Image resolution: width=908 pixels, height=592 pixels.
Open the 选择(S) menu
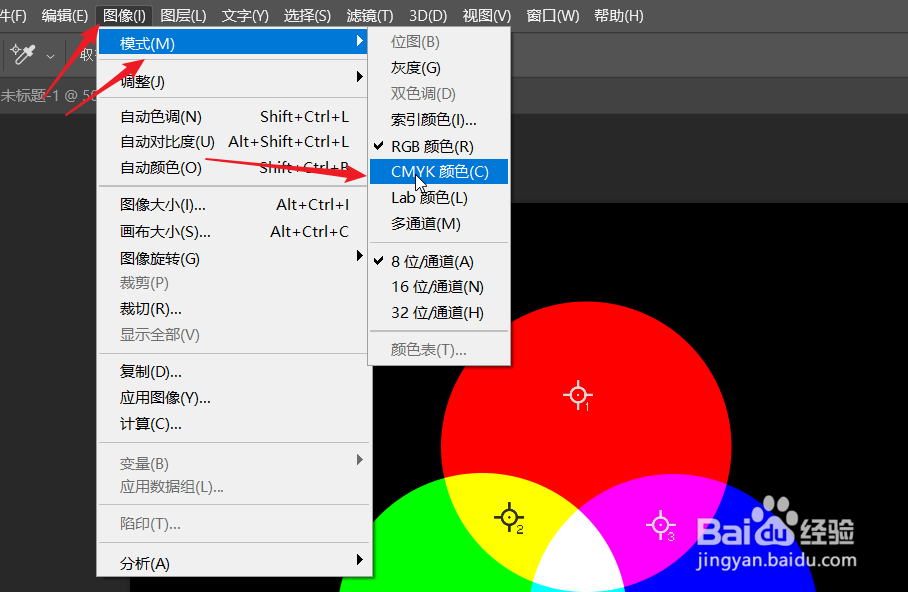(307, 16)
